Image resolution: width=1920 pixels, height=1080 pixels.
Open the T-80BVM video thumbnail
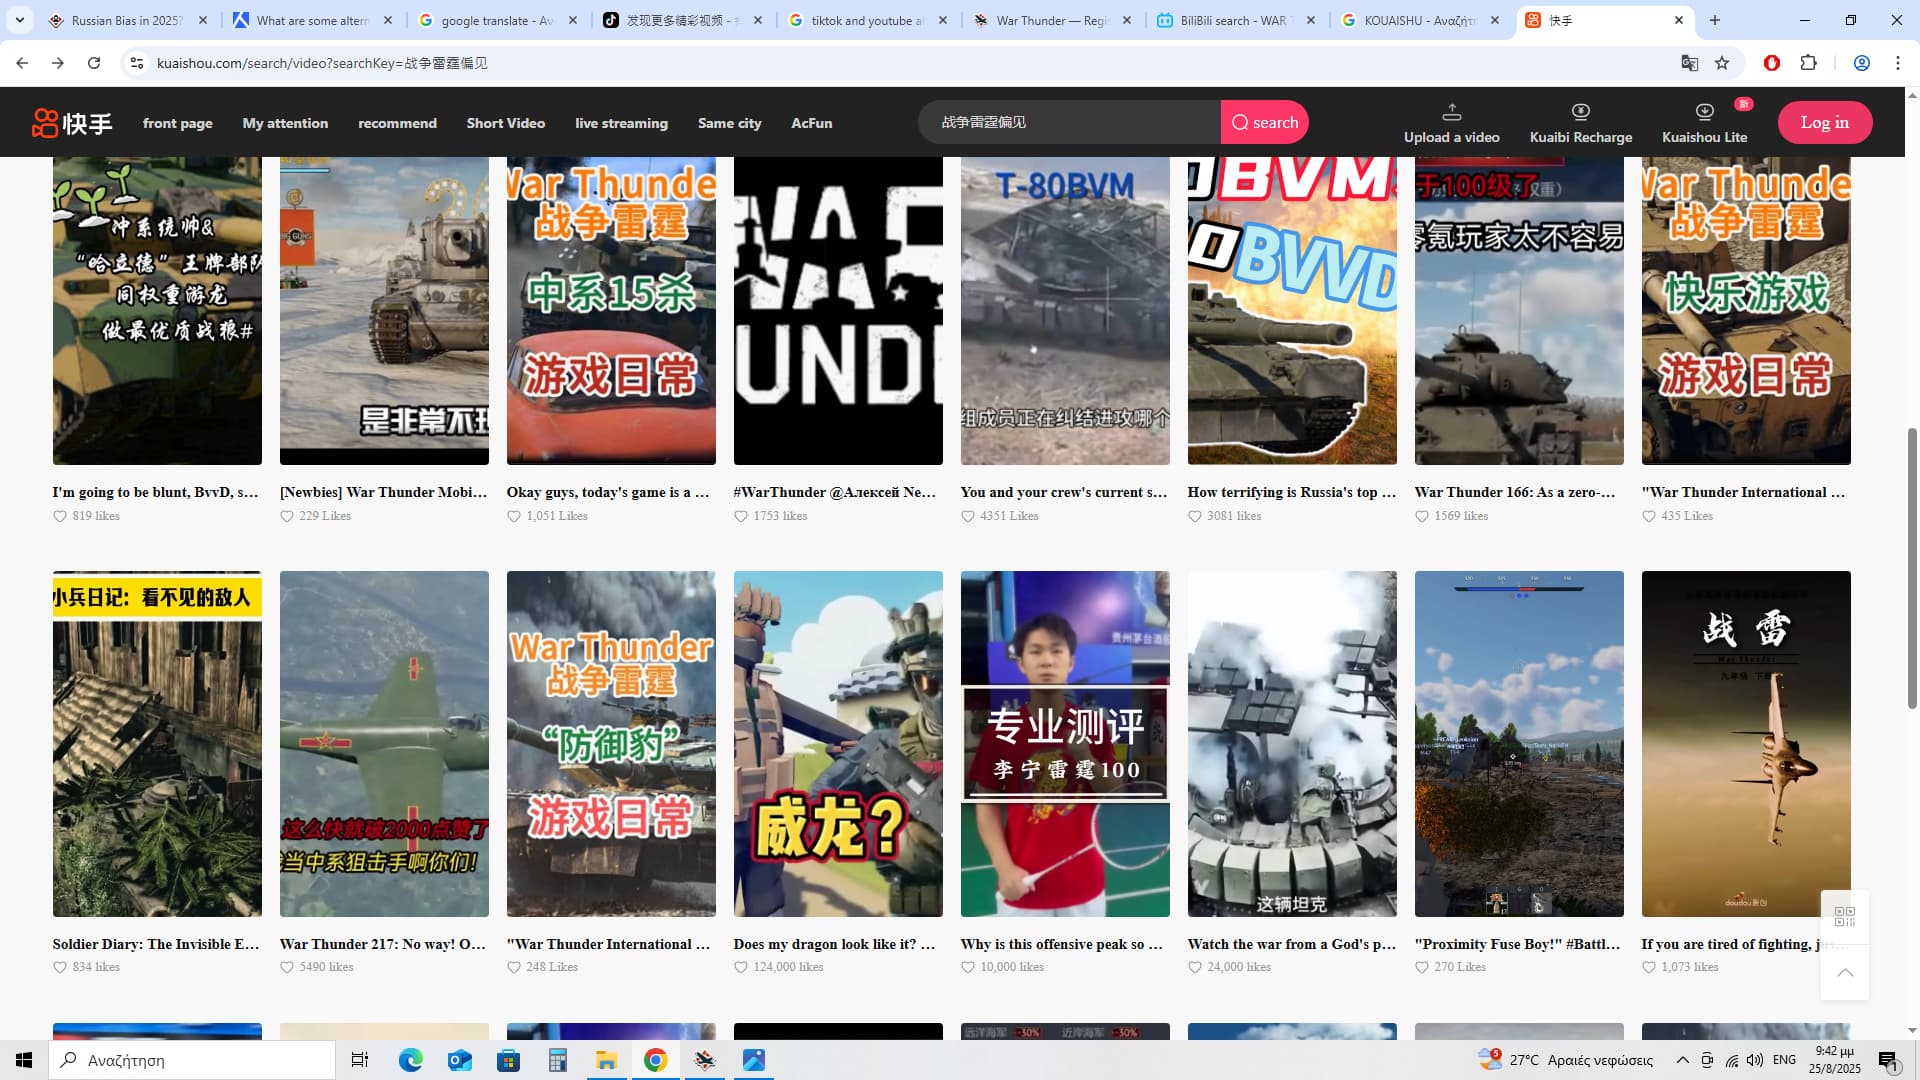(1065, 310)
